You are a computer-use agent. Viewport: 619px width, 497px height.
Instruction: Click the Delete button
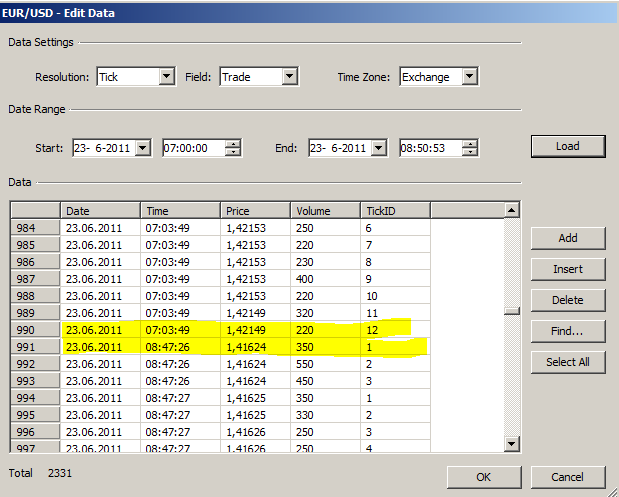(x=568, y=300)
